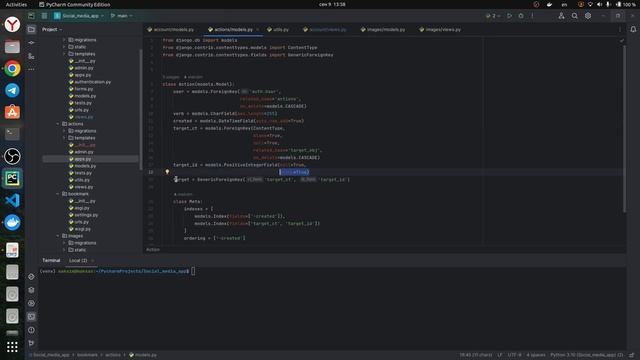Switch to utils.py editor tab
The width and height of the screenshot is (640, 360).
pos(278,29)
